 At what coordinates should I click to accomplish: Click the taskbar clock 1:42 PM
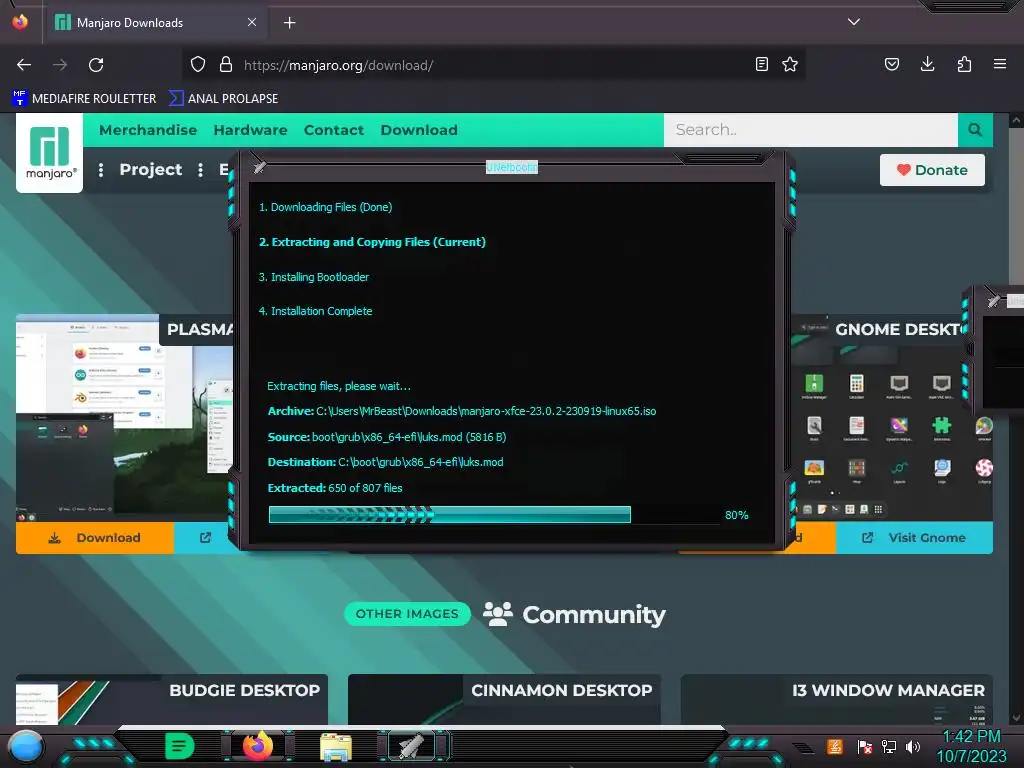pos(972,737)
